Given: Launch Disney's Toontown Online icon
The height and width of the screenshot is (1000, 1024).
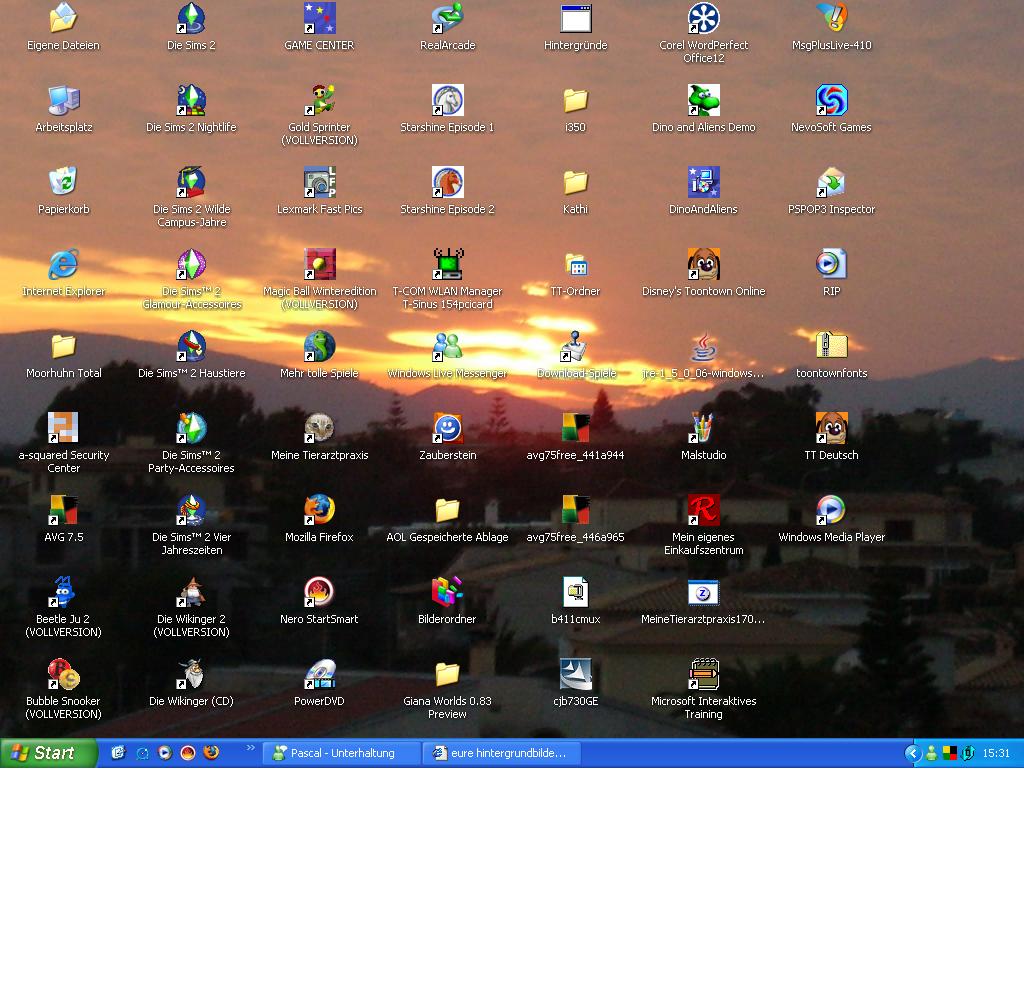Looking at the screenshot, I should pyautogui.click(x=703, y=265).
